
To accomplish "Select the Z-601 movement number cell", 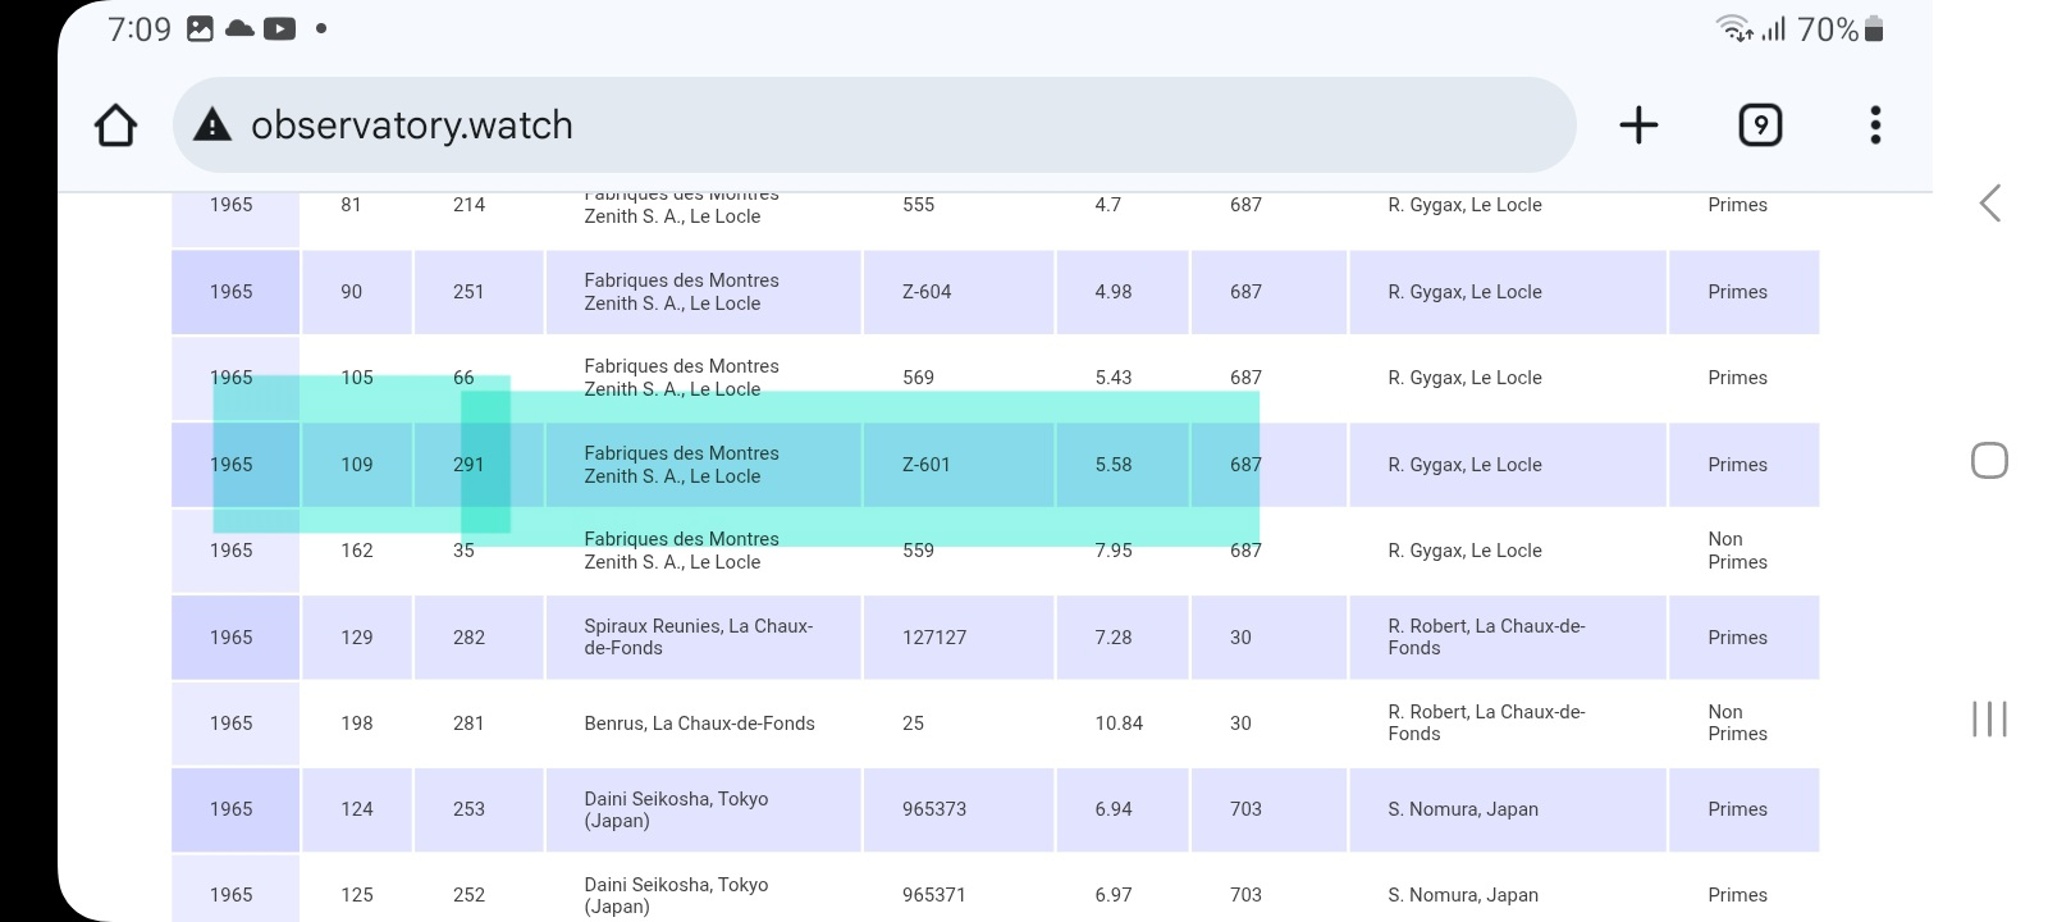I will click(x=926, y=465).
